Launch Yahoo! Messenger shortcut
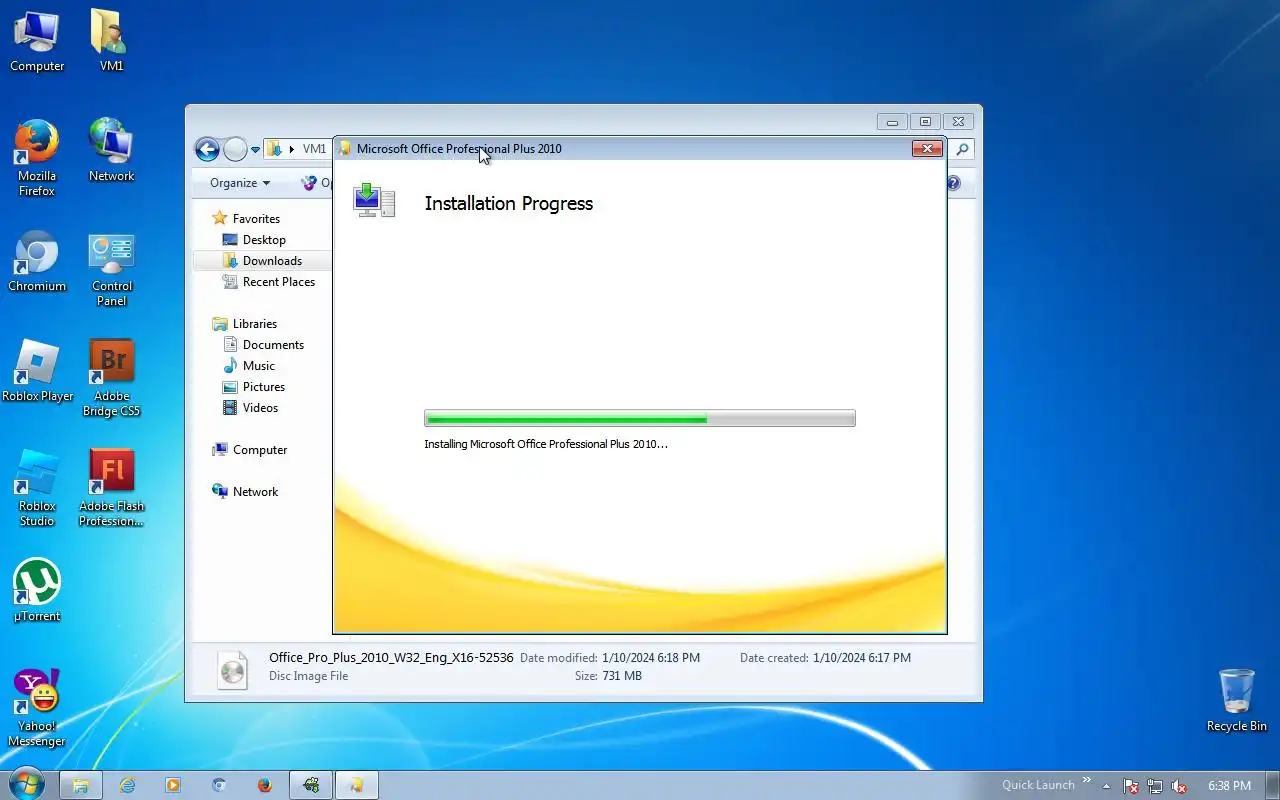Image resolution: width=1280 pixels, height=800 pixels. [37, 709]
